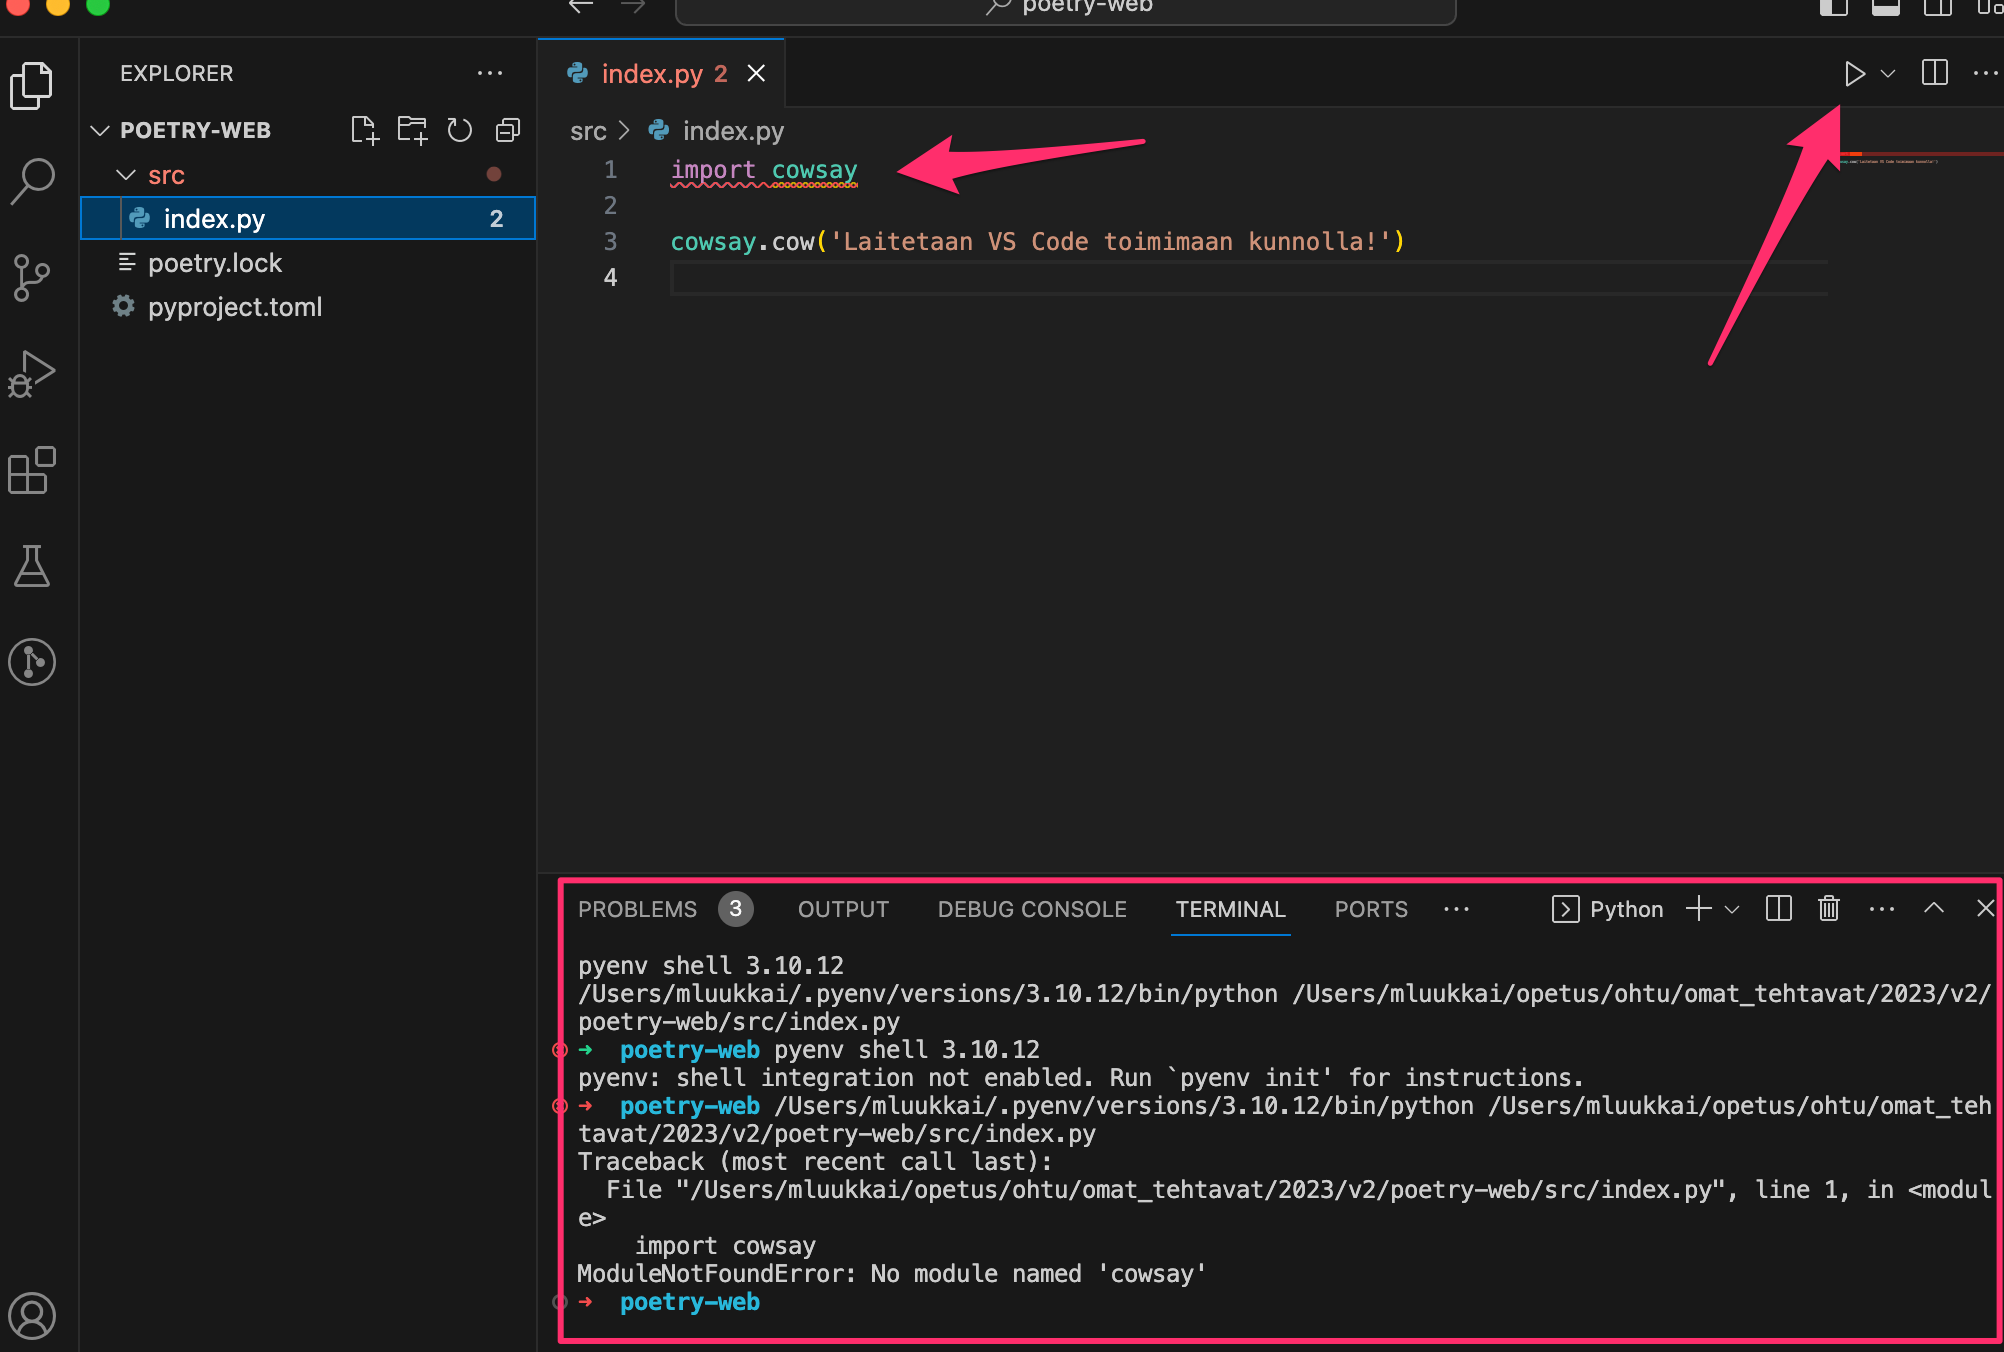Screen dimensions: 2004x1352
Task: Kill terminal with the trash icon
Action: coord(1828,908)
